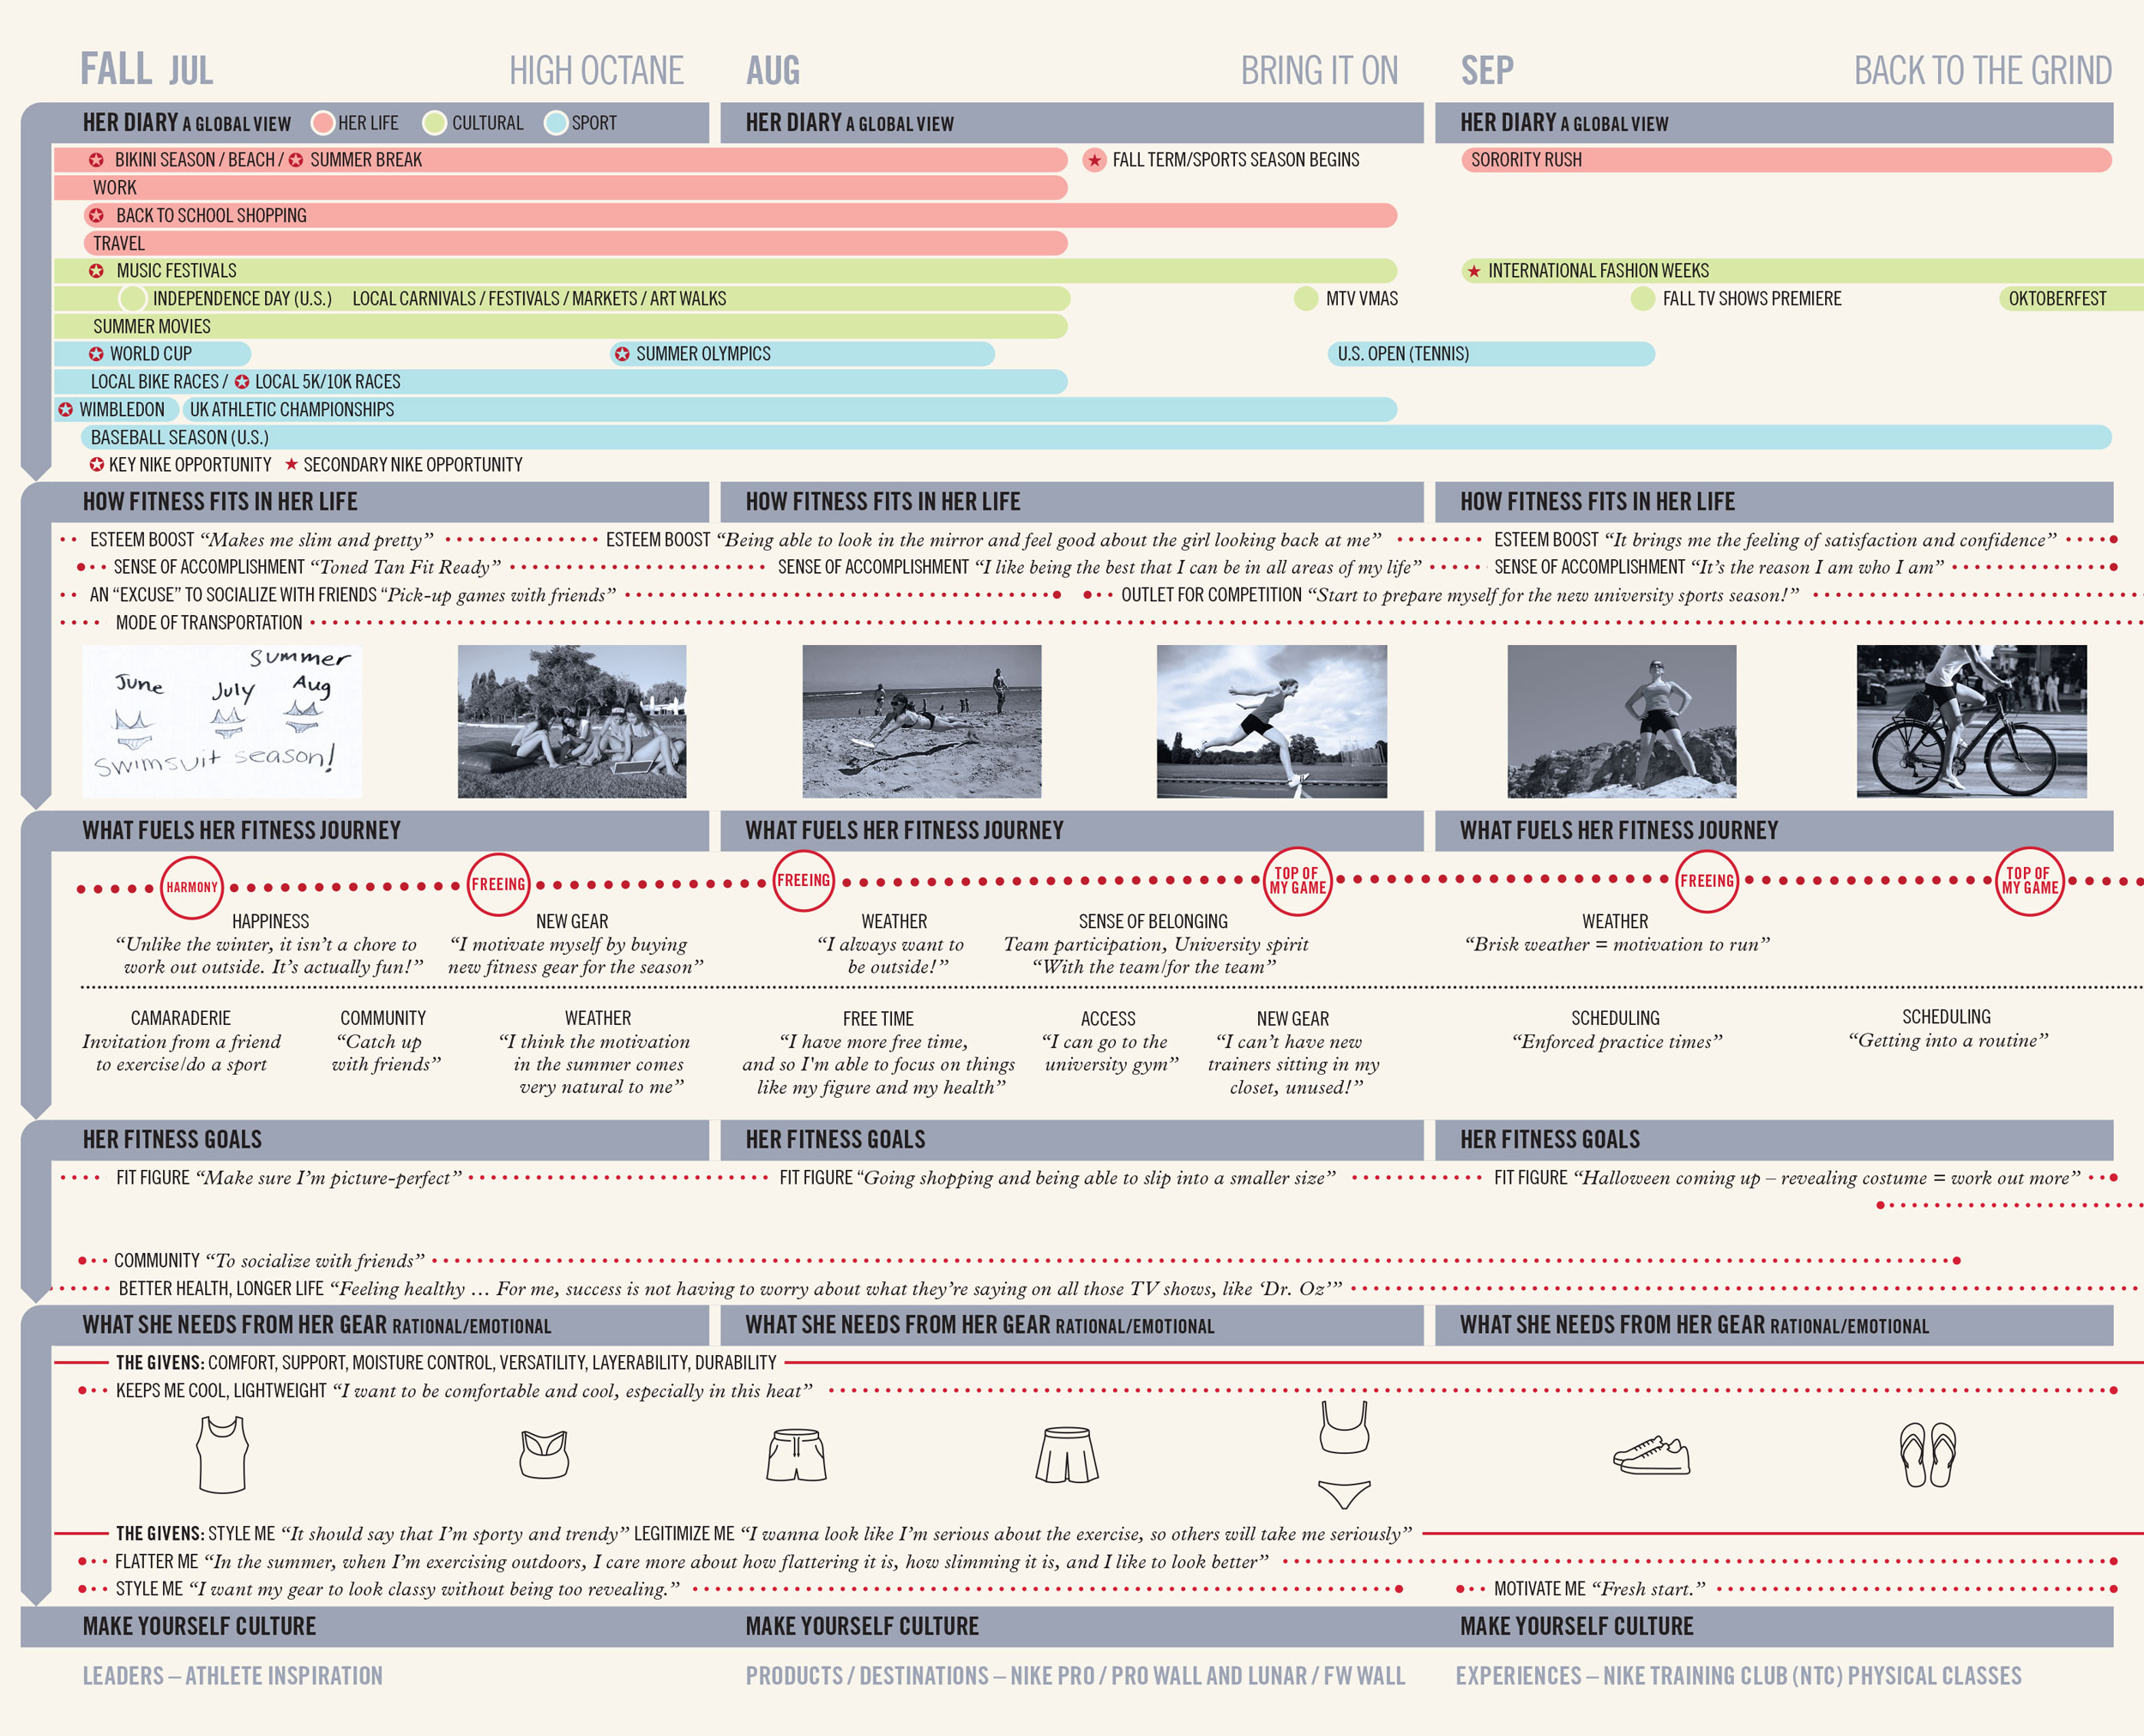This screenshot has height=1736, width=2144.
Task: Click the SENSE OF BELONGING label
Action: click(1153, 921)
